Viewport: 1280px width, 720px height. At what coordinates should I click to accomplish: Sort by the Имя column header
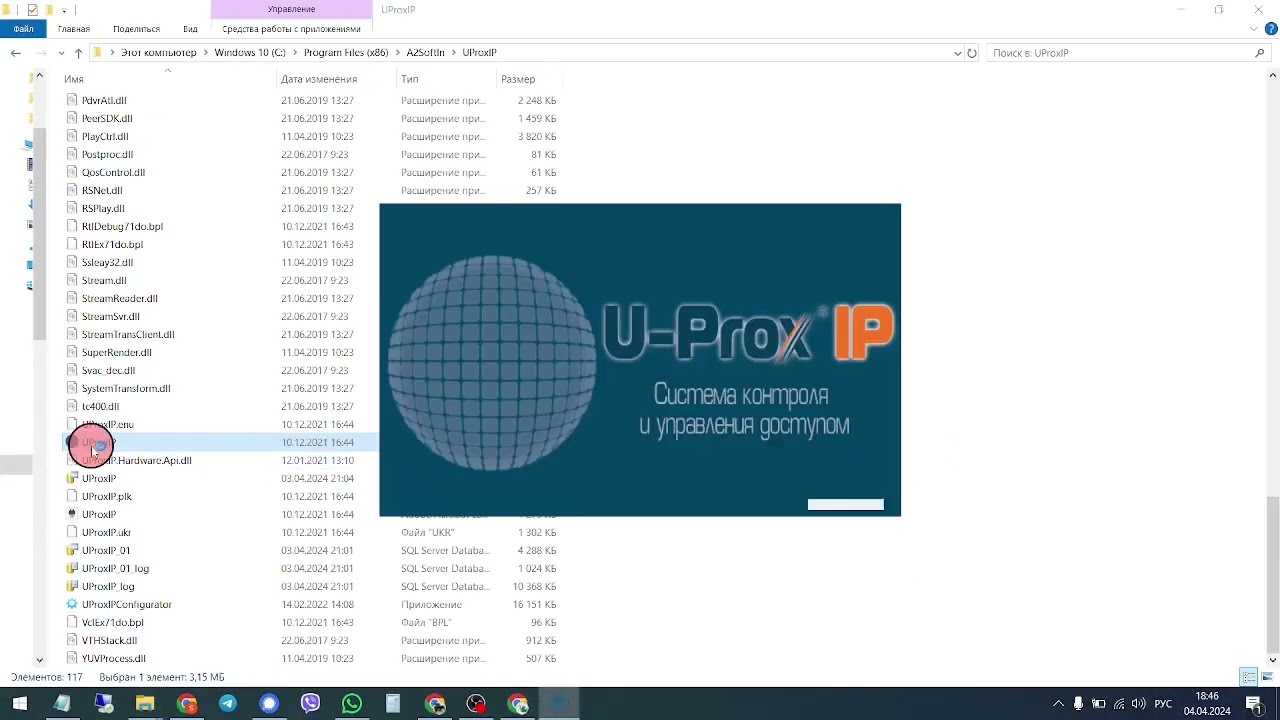(x=74, y=79)
